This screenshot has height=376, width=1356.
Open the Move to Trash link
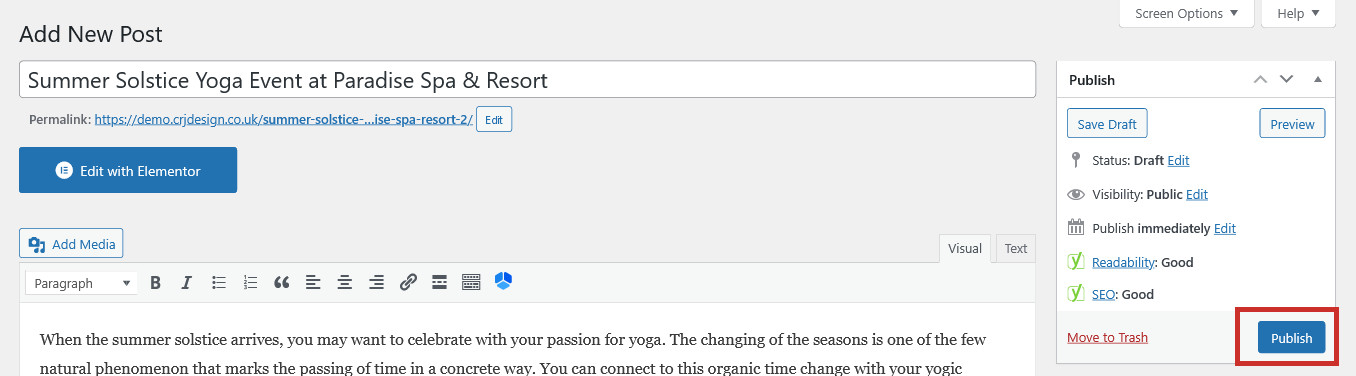tap(1107, 337)
